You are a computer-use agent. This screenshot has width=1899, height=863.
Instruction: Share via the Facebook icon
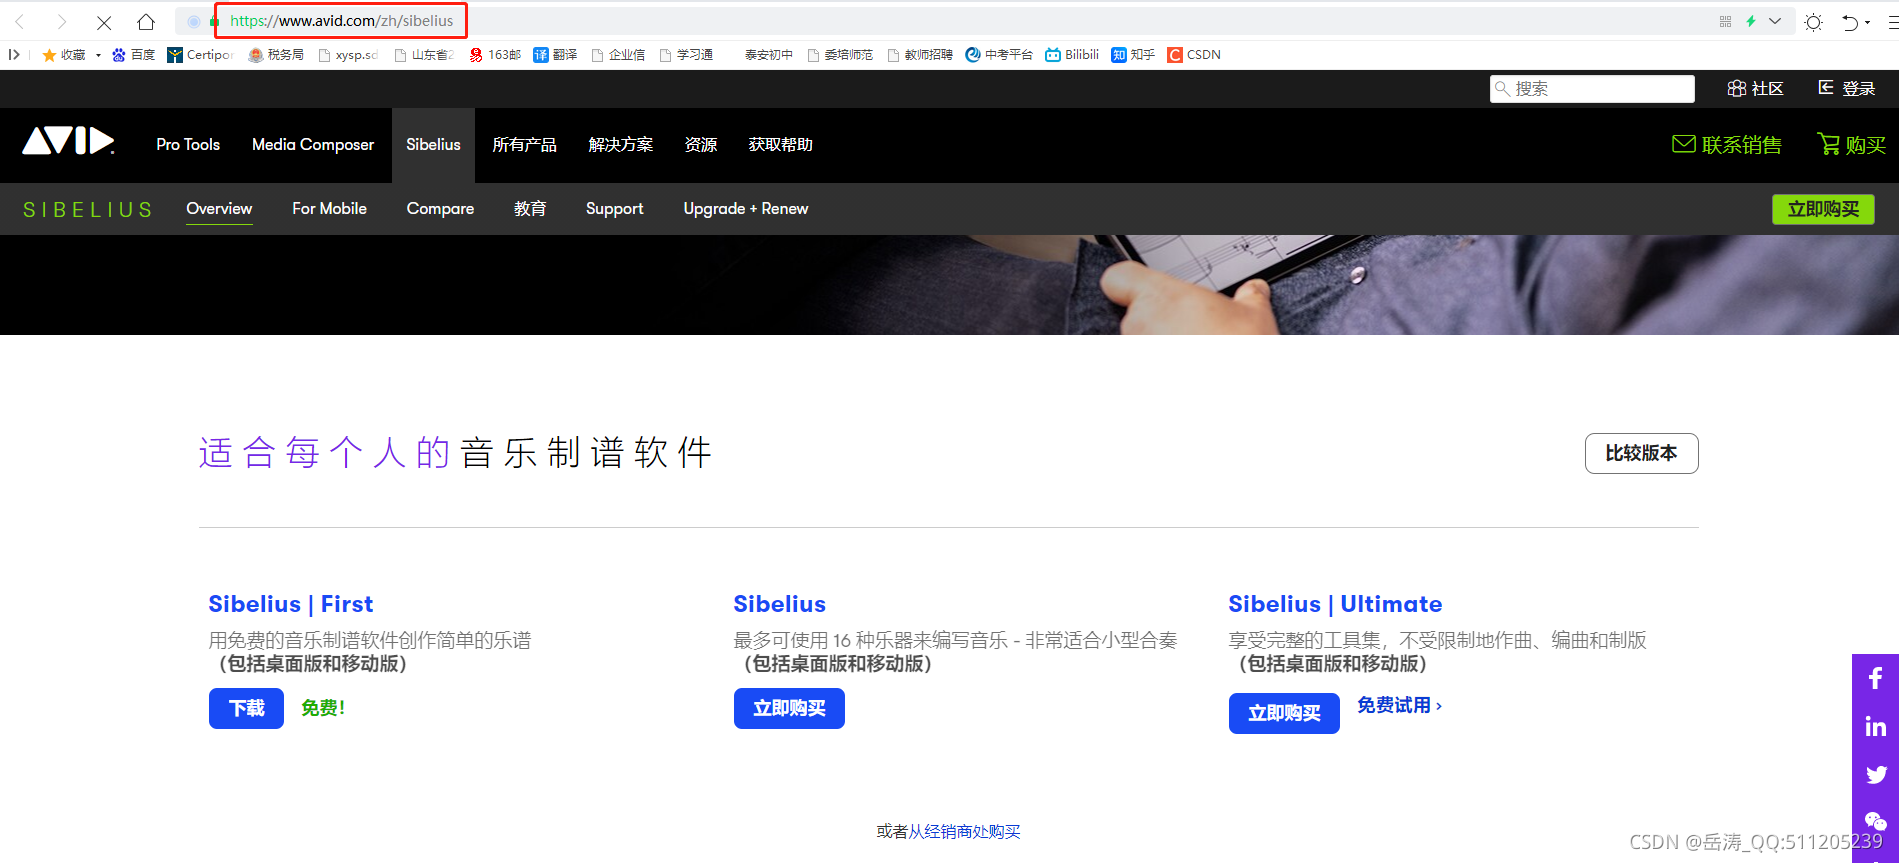click(1876, 679)
